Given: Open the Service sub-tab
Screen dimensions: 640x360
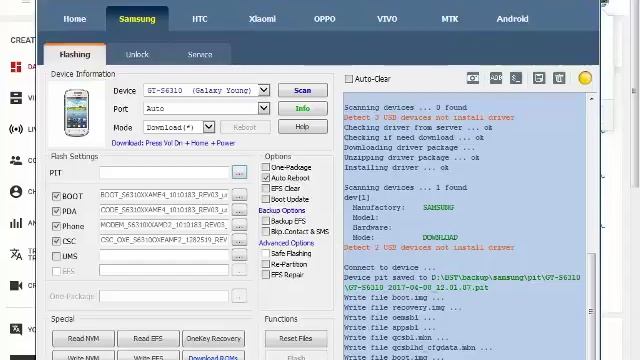Looking at the screenshot, I should pos(200,54).
